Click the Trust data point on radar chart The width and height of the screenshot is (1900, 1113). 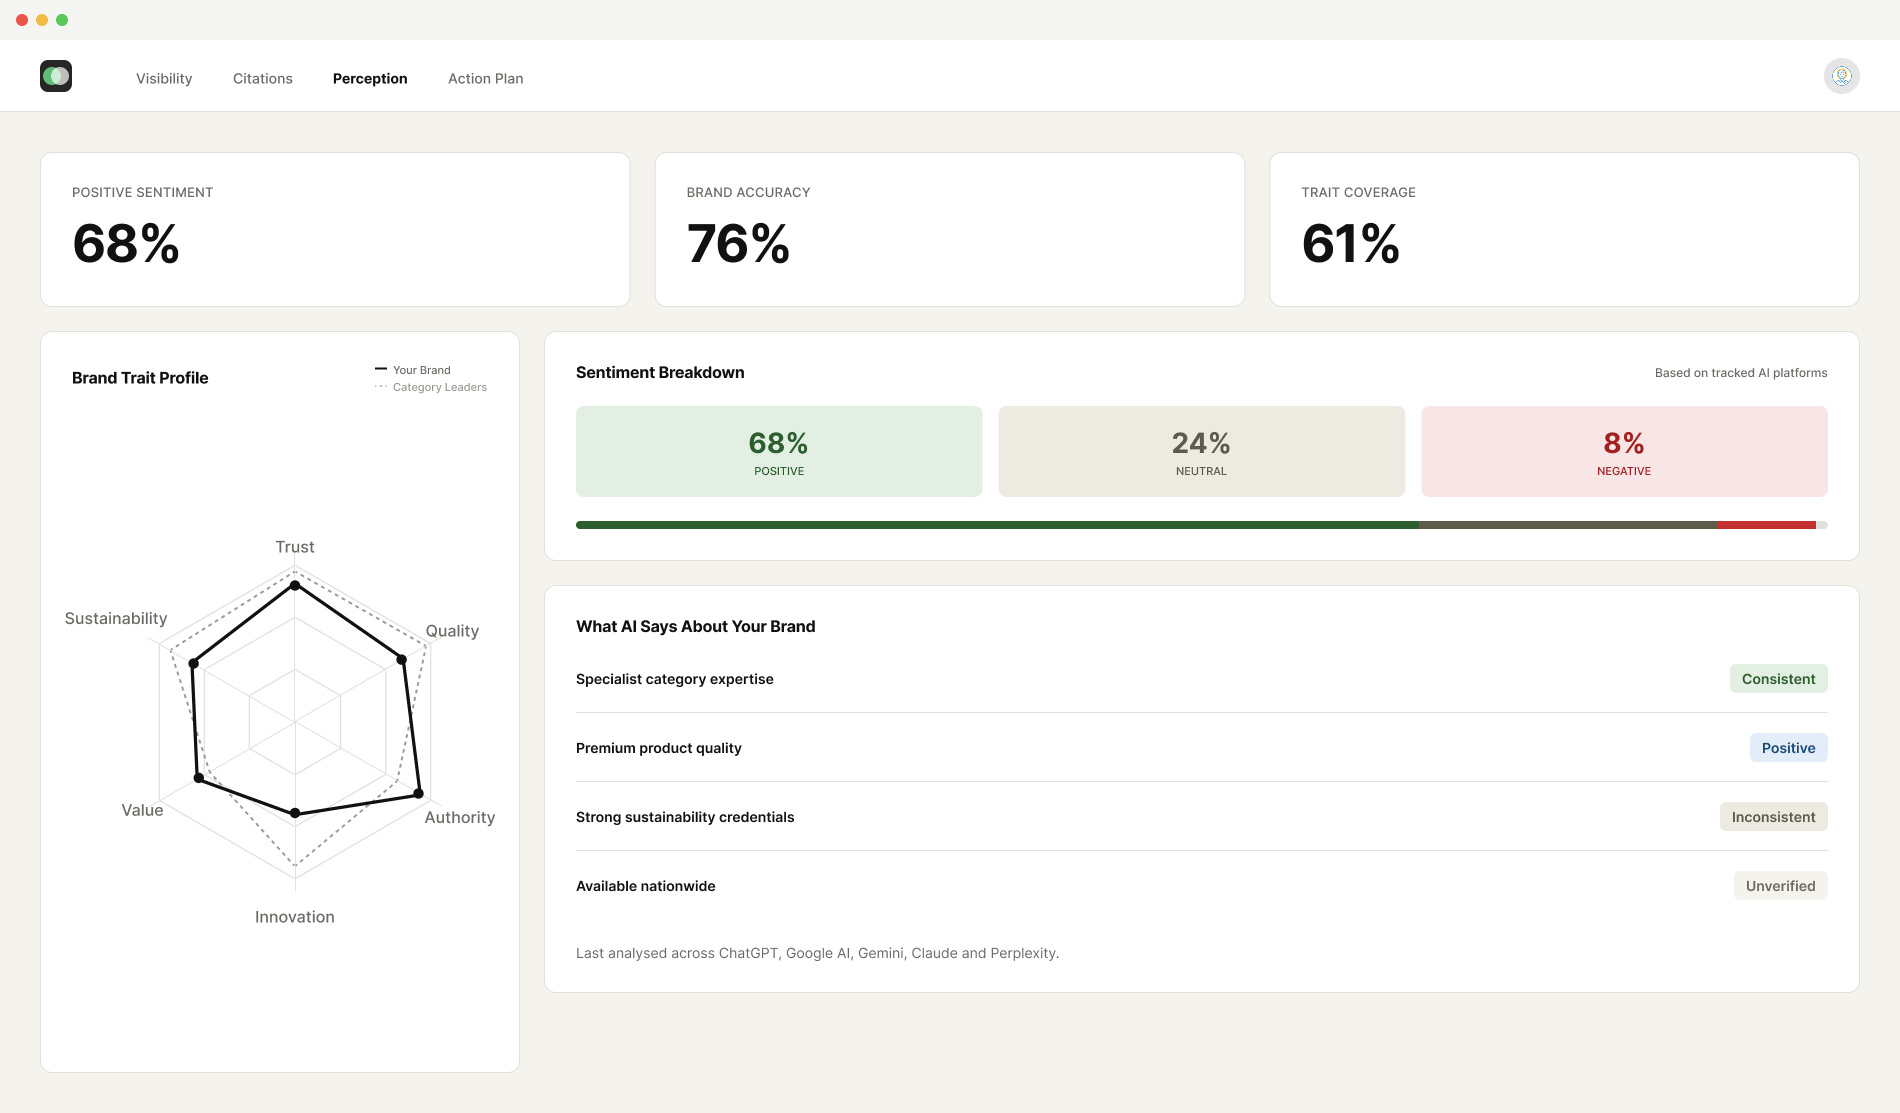[x=295, y=585]
